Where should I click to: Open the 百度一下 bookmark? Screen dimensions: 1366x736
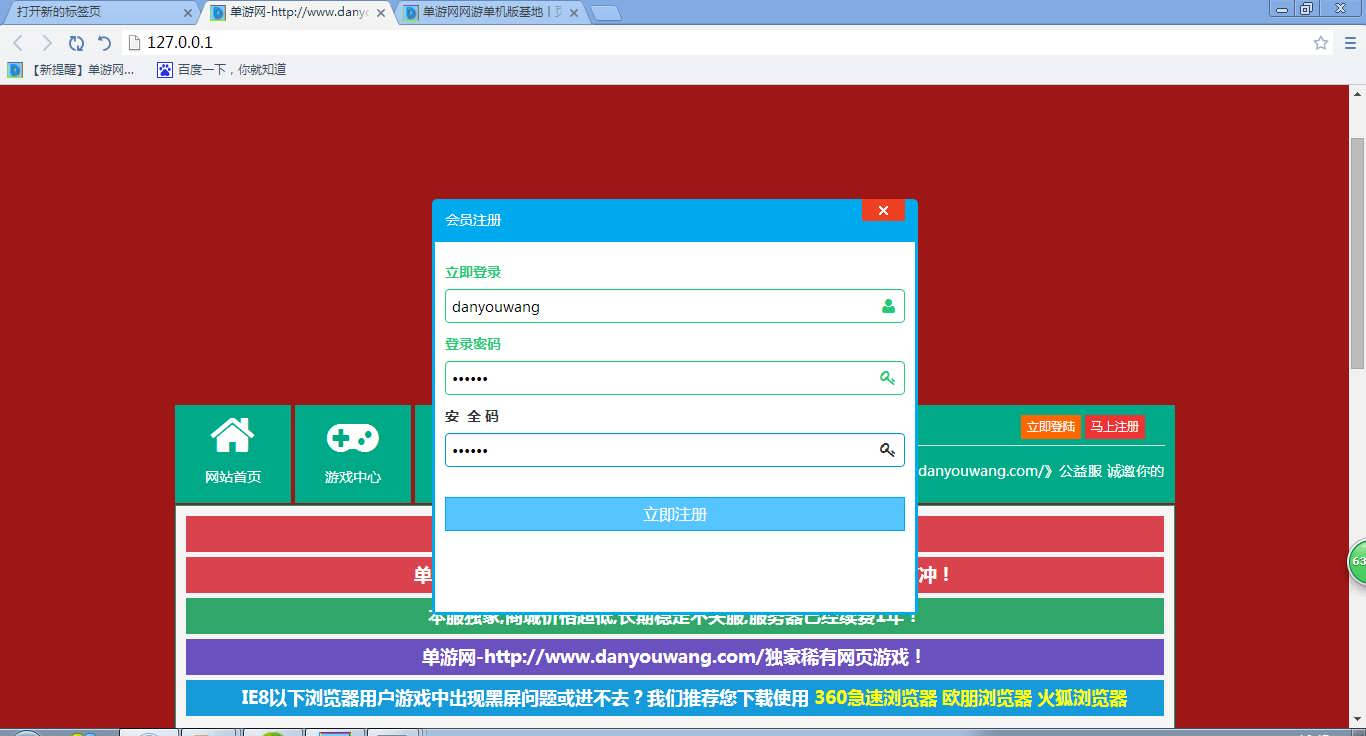(222, 70)
